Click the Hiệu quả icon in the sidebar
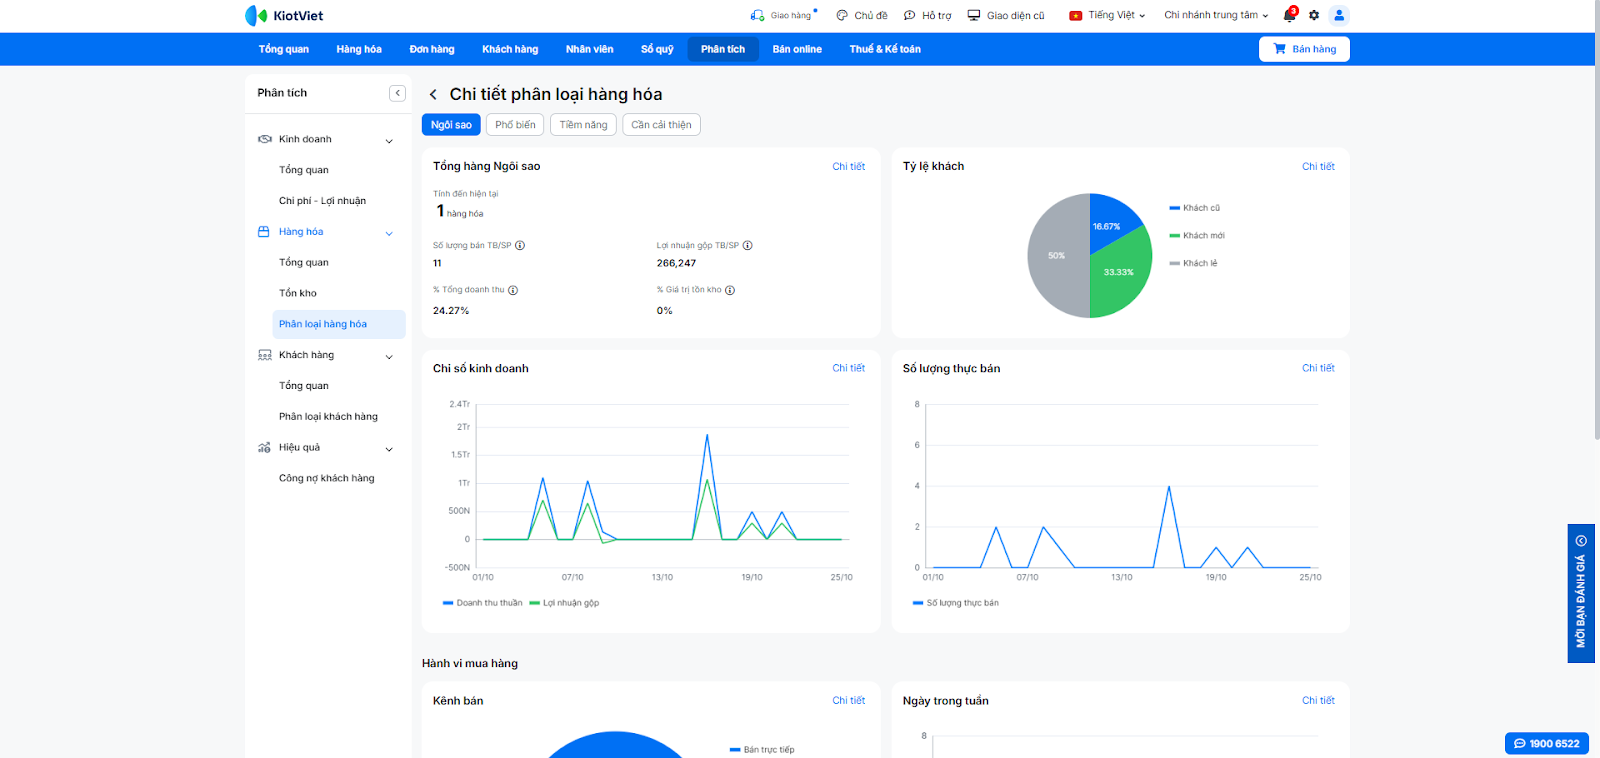1600x758 pixels. coord(264,448)
